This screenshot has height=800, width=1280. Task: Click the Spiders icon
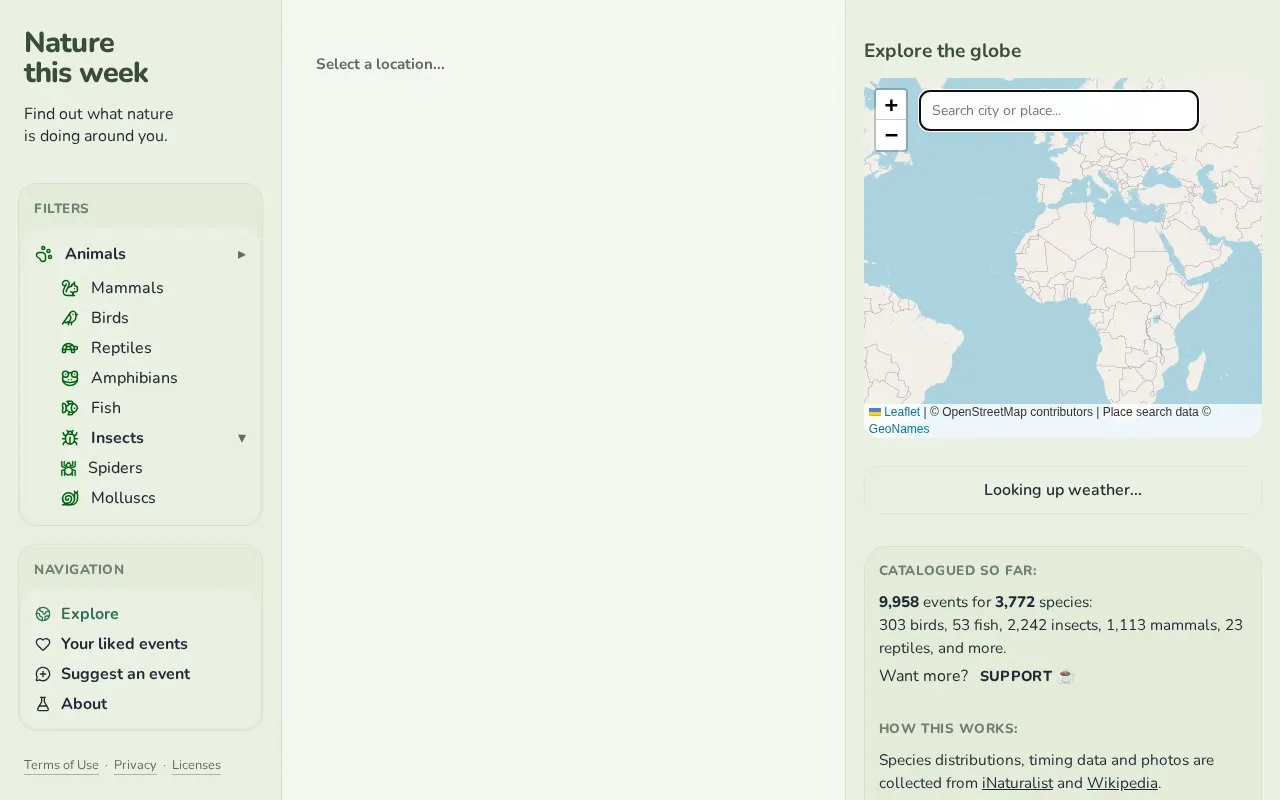click(x=68, y=468)
